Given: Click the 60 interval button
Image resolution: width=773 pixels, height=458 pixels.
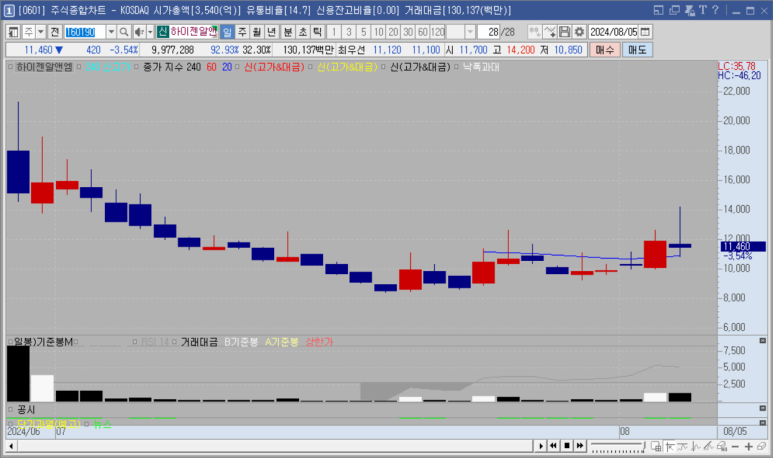Looking at the screenshot, I should click(x=422, y=32).
